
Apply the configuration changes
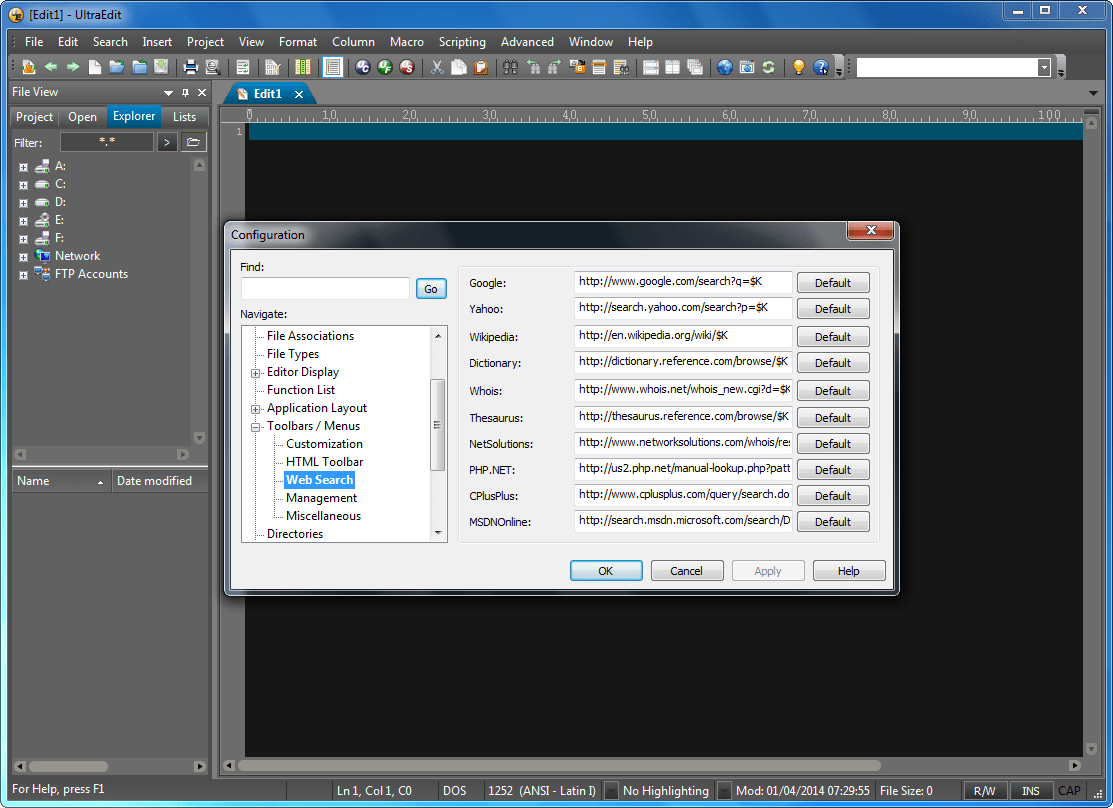click(x=767, y=570)
